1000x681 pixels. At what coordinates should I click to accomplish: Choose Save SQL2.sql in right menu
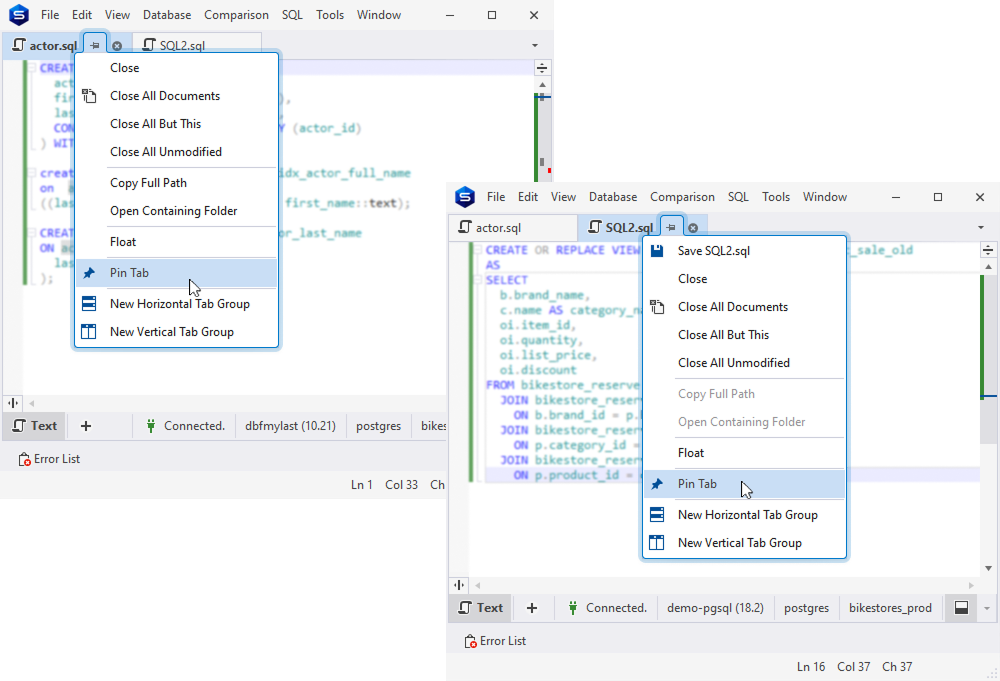pos(744,251)
